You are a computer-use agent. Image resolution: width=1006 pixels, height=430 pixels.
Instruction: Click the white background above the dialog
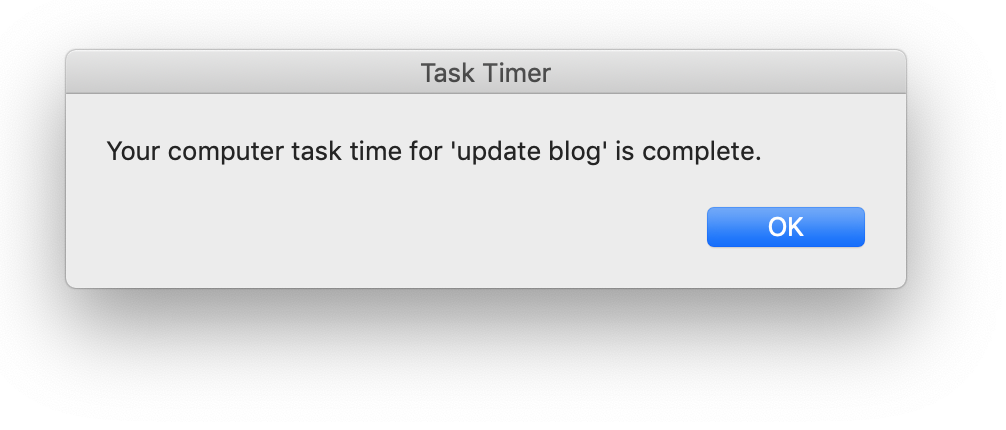pyautogui.click(x=486, y=22)
